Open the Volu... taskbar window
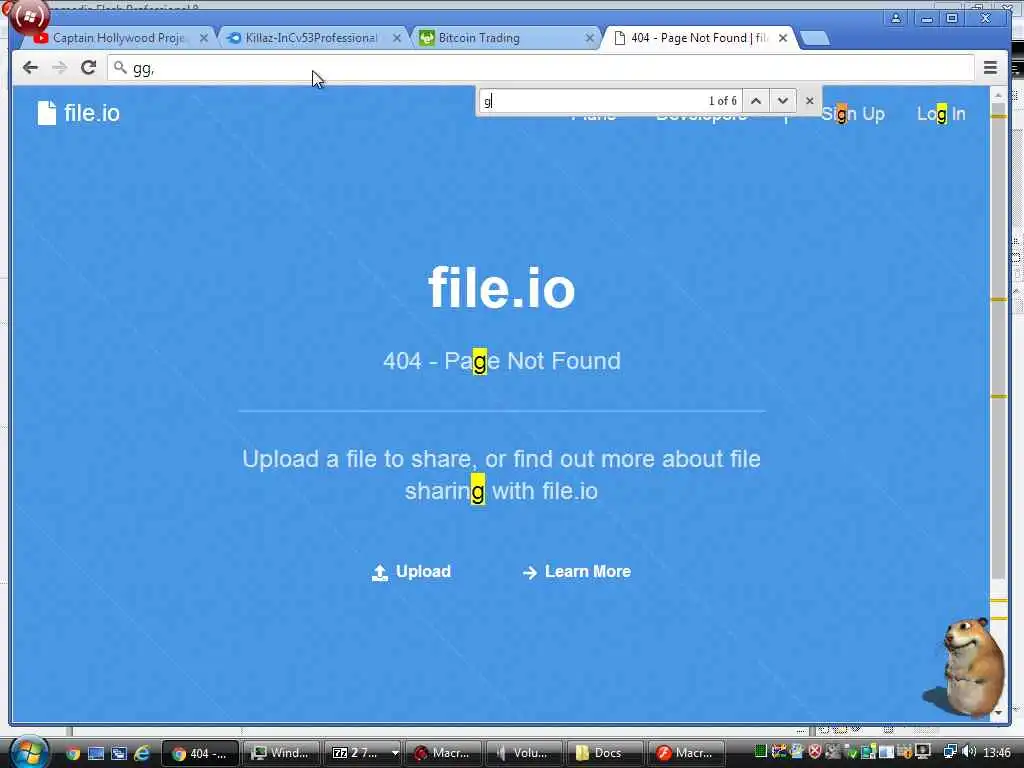This screenshot has width=1024, height=768. (x=523, y=753)
